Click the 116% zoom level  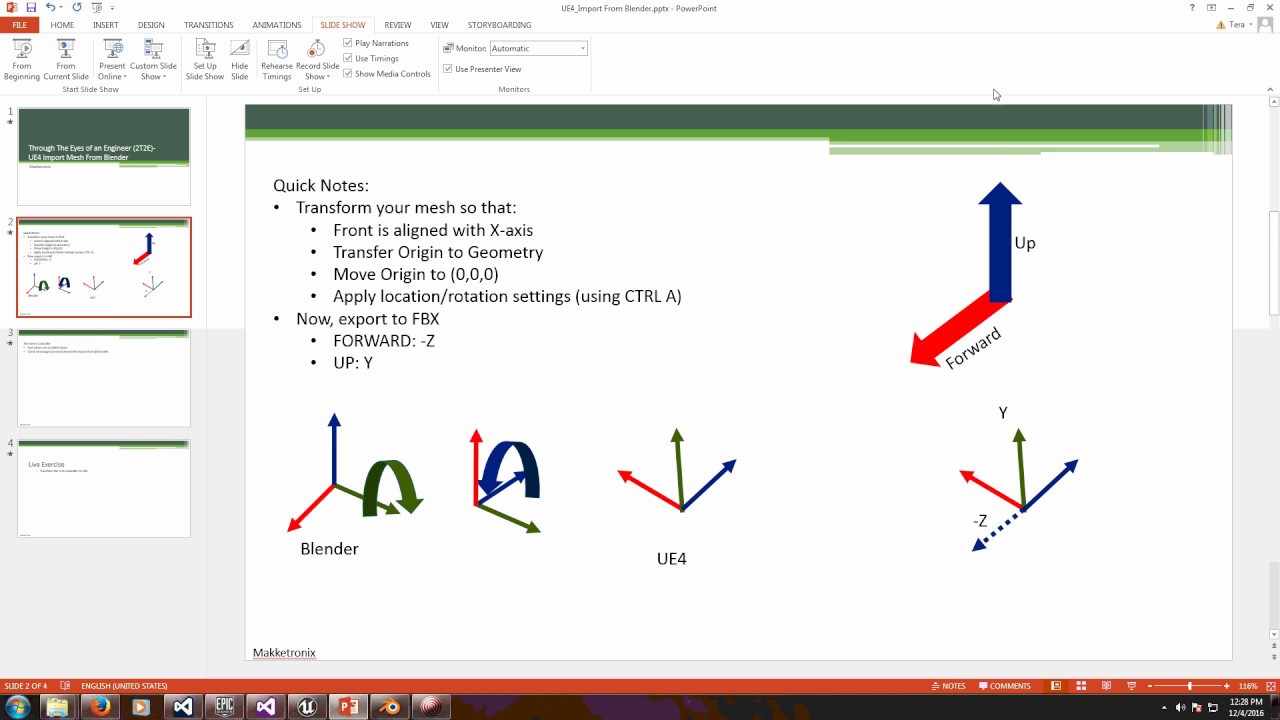1247,686
